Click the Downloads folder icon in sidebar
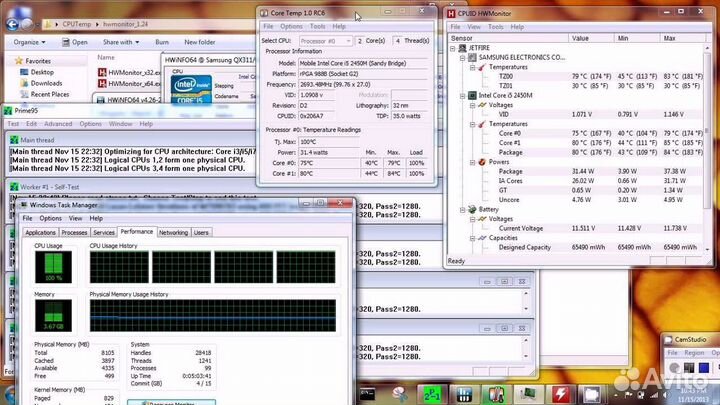The image size is (720, 405). [23, 84]
